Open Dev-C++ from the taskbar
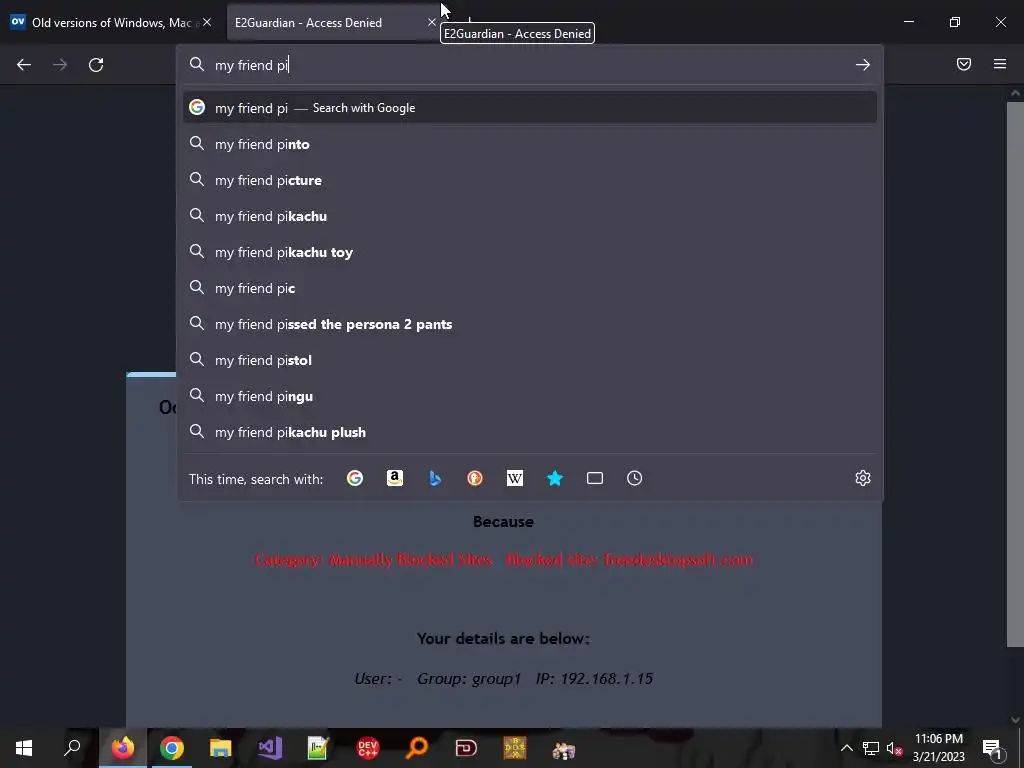The height and width of the screenshot is (768, 1024). click(x=368, y=748)
